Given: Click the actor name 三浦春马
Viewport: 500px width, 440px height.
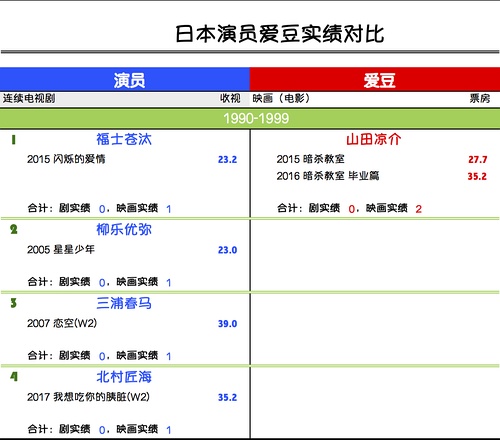Looking at the screenshot, I should (124, 303).
